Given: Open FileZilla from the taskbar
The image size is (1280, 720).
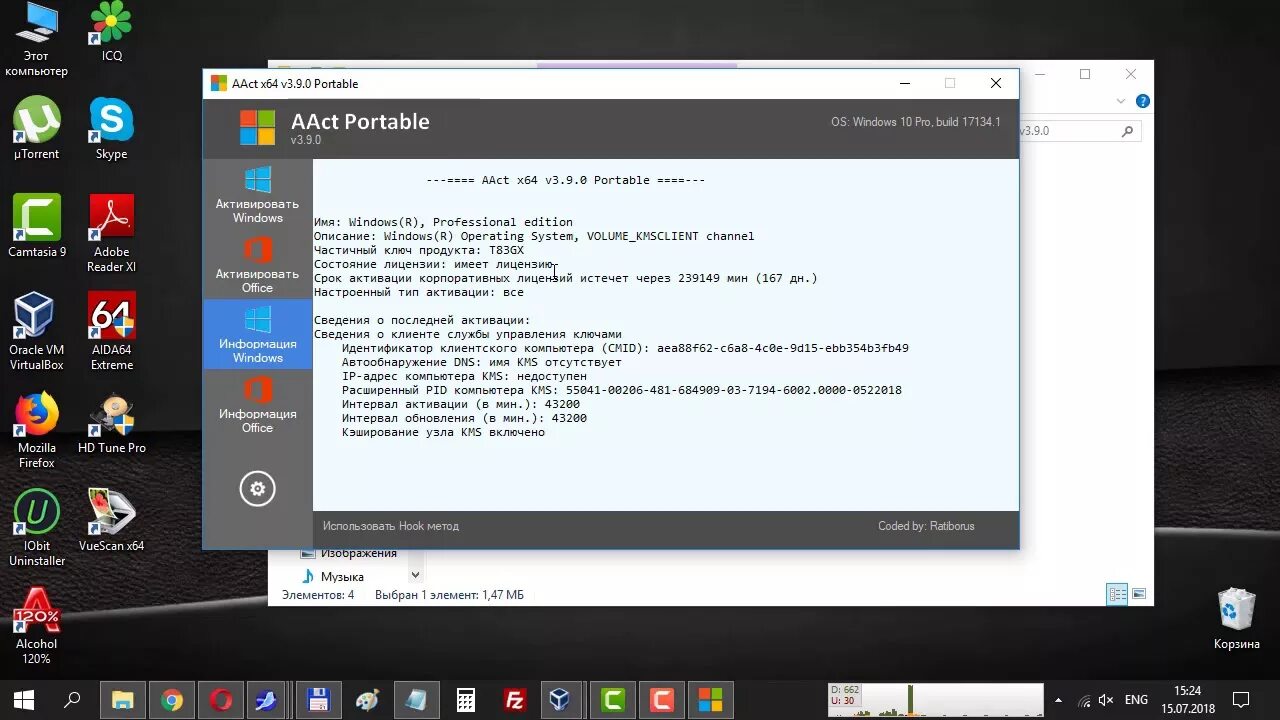Looking at the screenshot, I should point(515,699).
